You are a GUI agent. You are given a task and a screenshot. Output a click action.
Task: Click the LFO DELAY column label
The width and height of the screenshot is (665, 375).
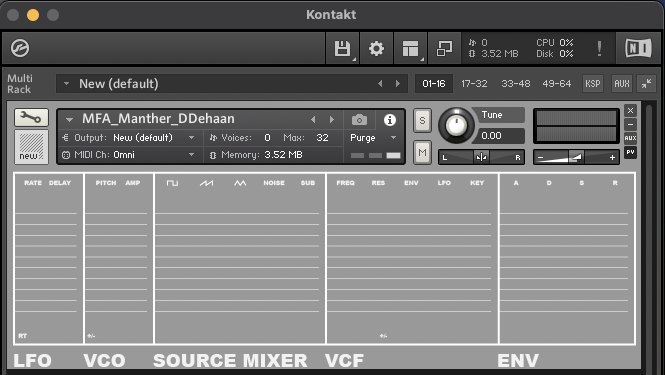tap(60, 183)
